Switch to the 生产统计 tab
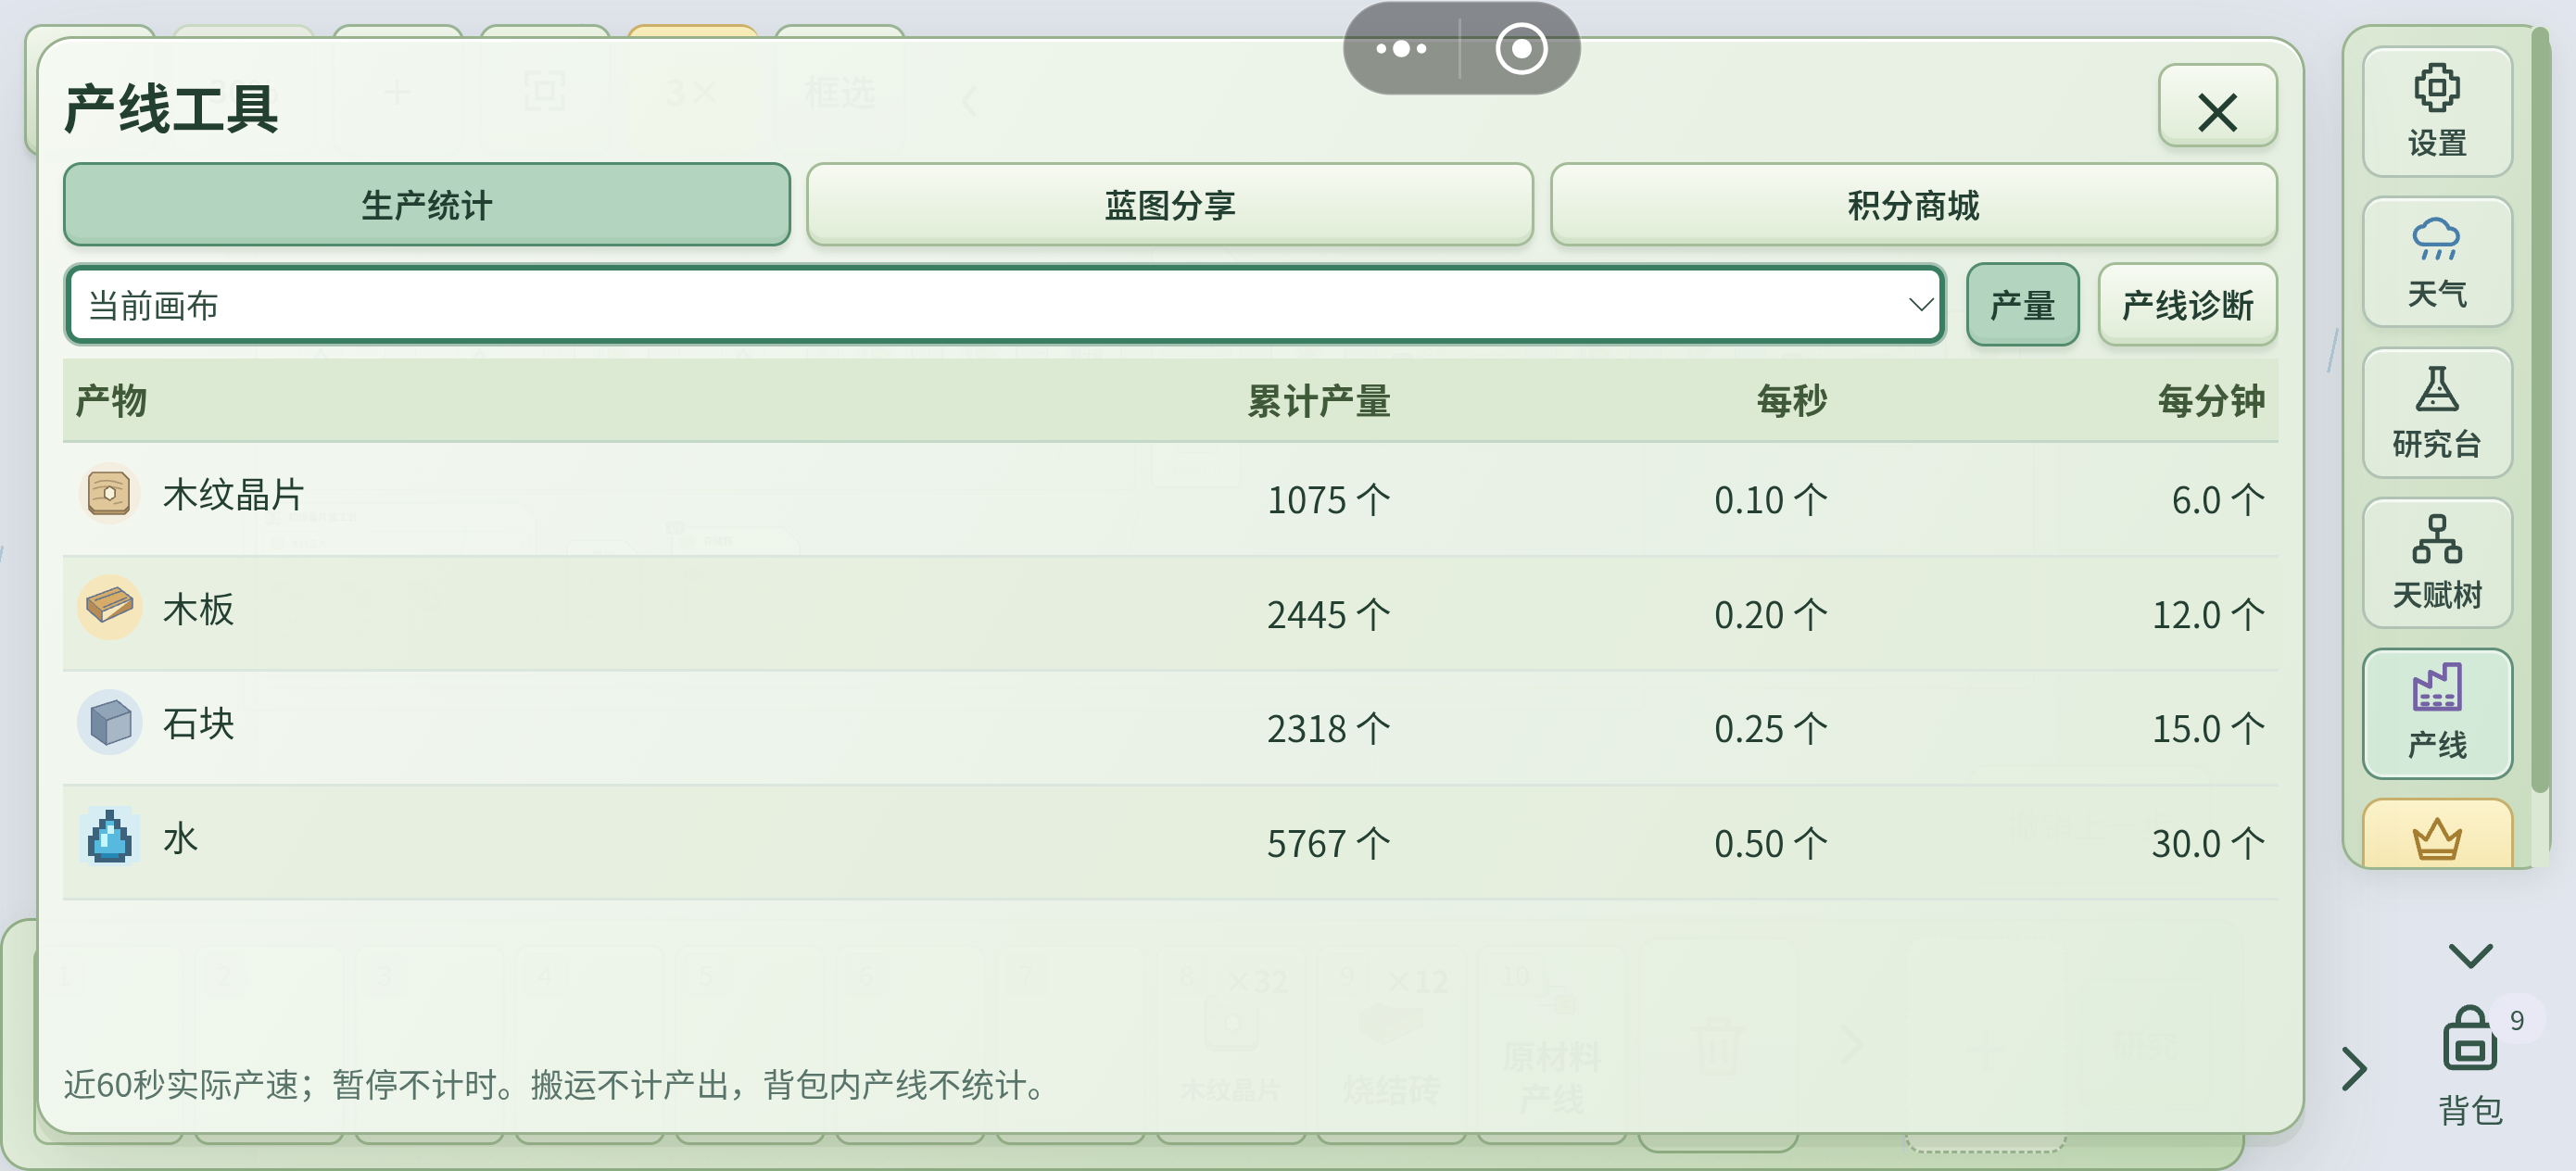 427,205
